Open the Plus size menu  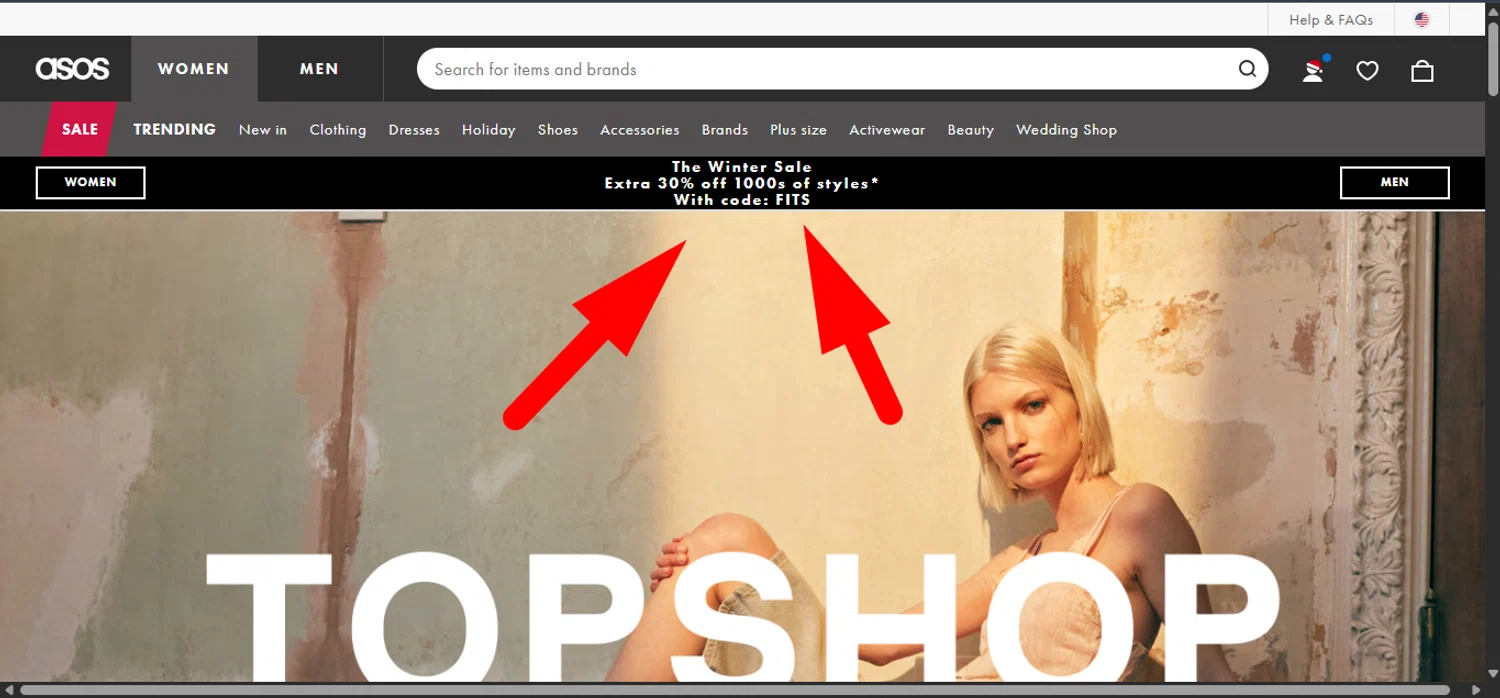798,130
